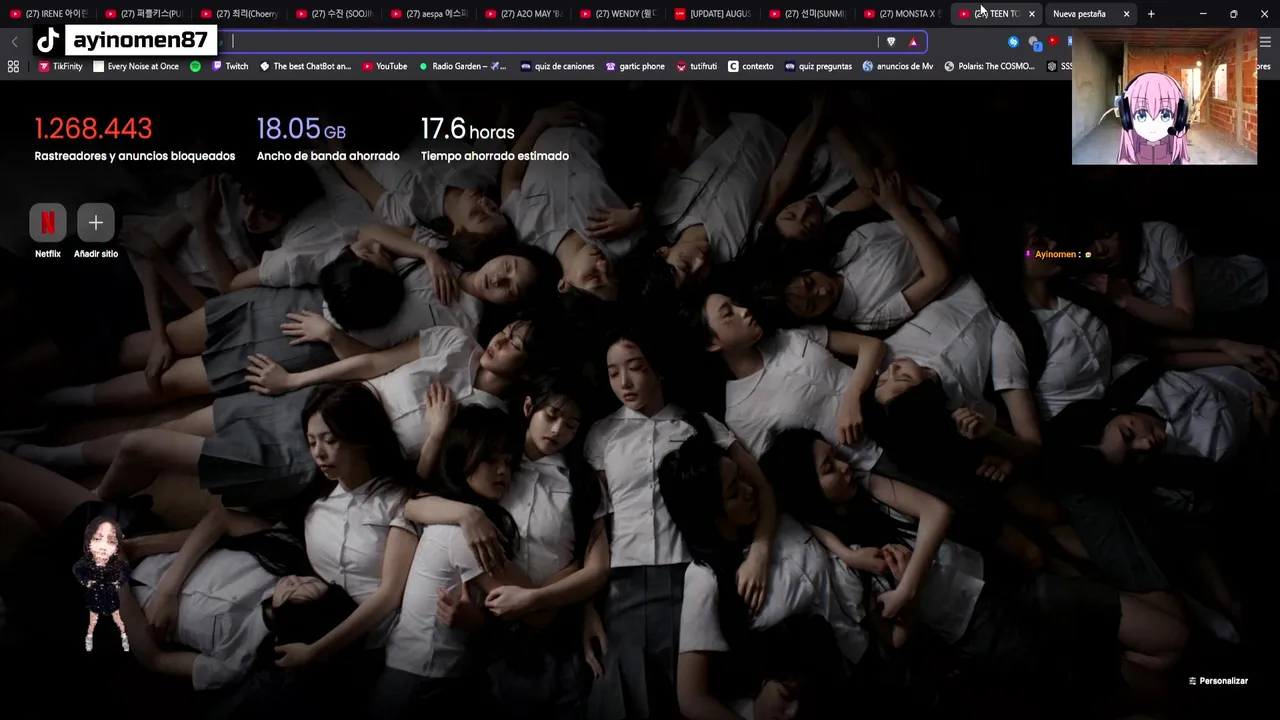Switch to the 최리(Choerry) tab
Image resolution: width=1280 pixels, height=720 pixels.
tap(240, 14)
